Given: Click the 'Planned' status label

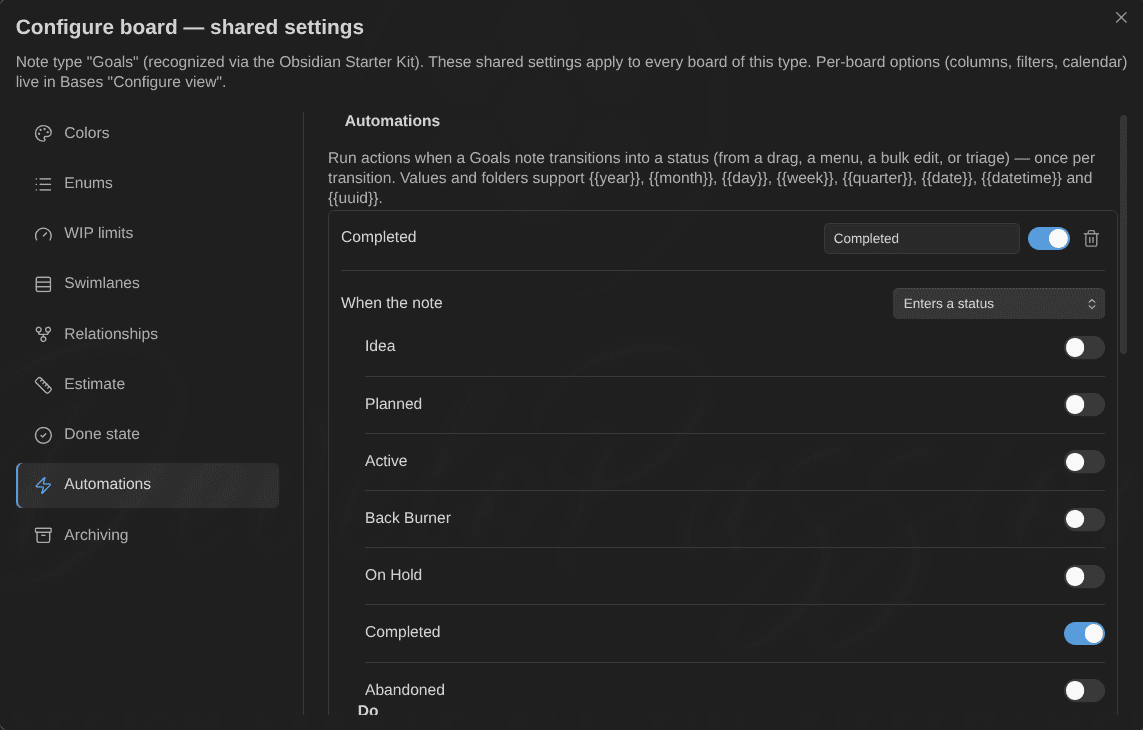Looking at the screenshot, I should tap(393, 403).
